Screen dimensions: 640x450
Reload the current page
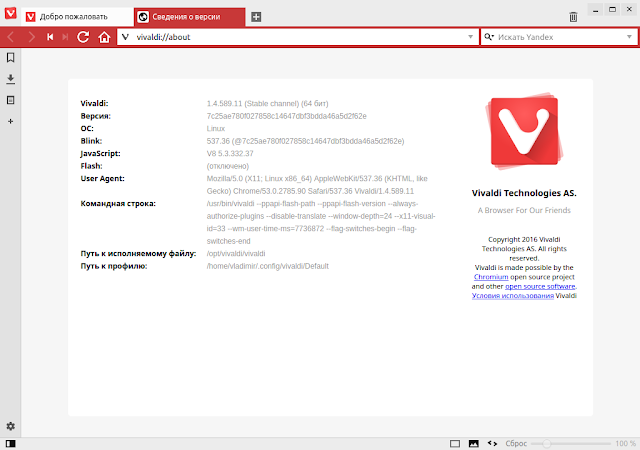[83, 37]
